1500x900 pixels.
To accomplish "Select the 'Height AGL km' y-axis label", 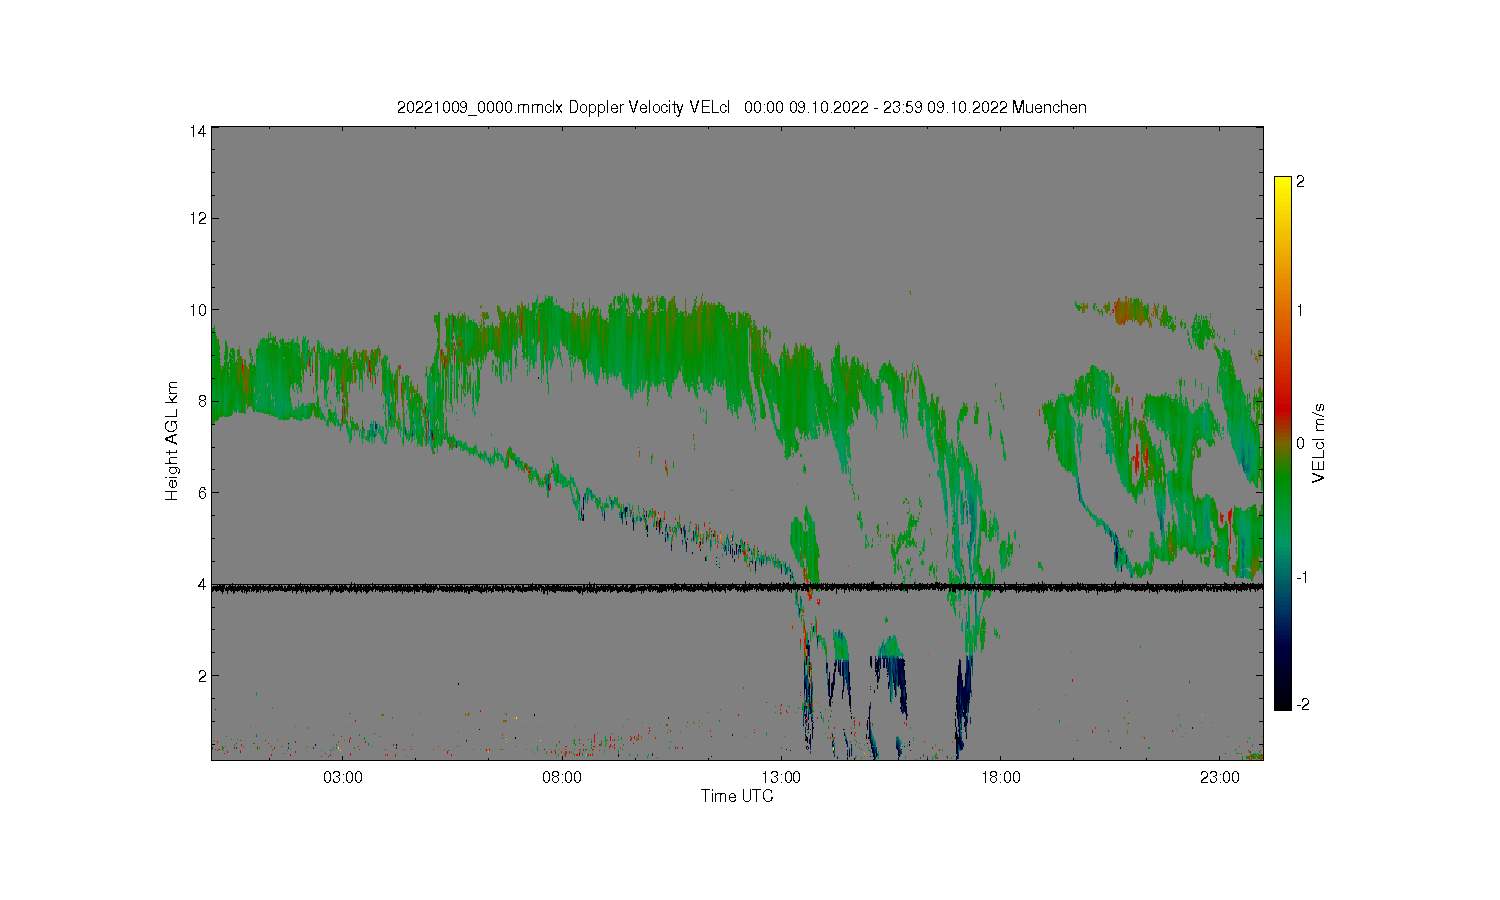I will tap(172, 441).
